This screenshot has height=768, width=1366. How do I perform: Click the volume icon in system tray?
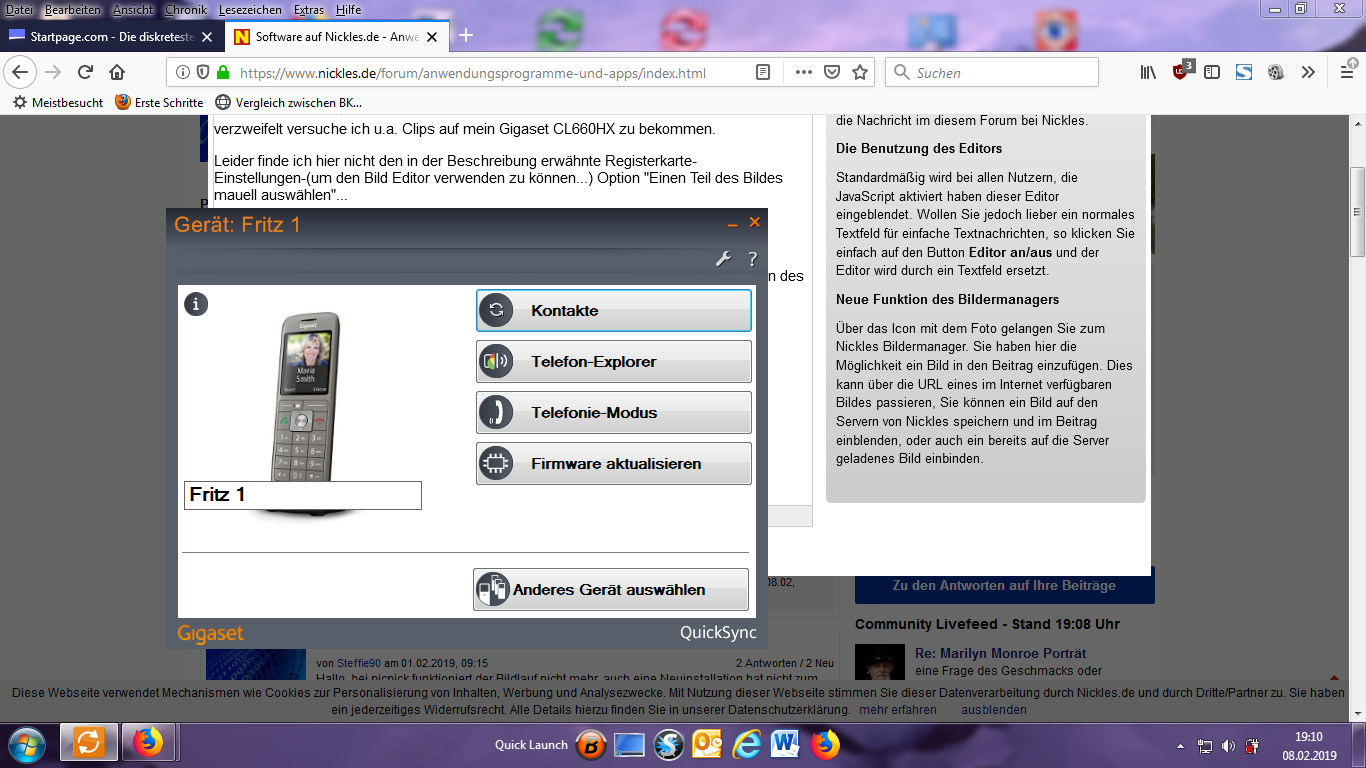coord(1228,746)
